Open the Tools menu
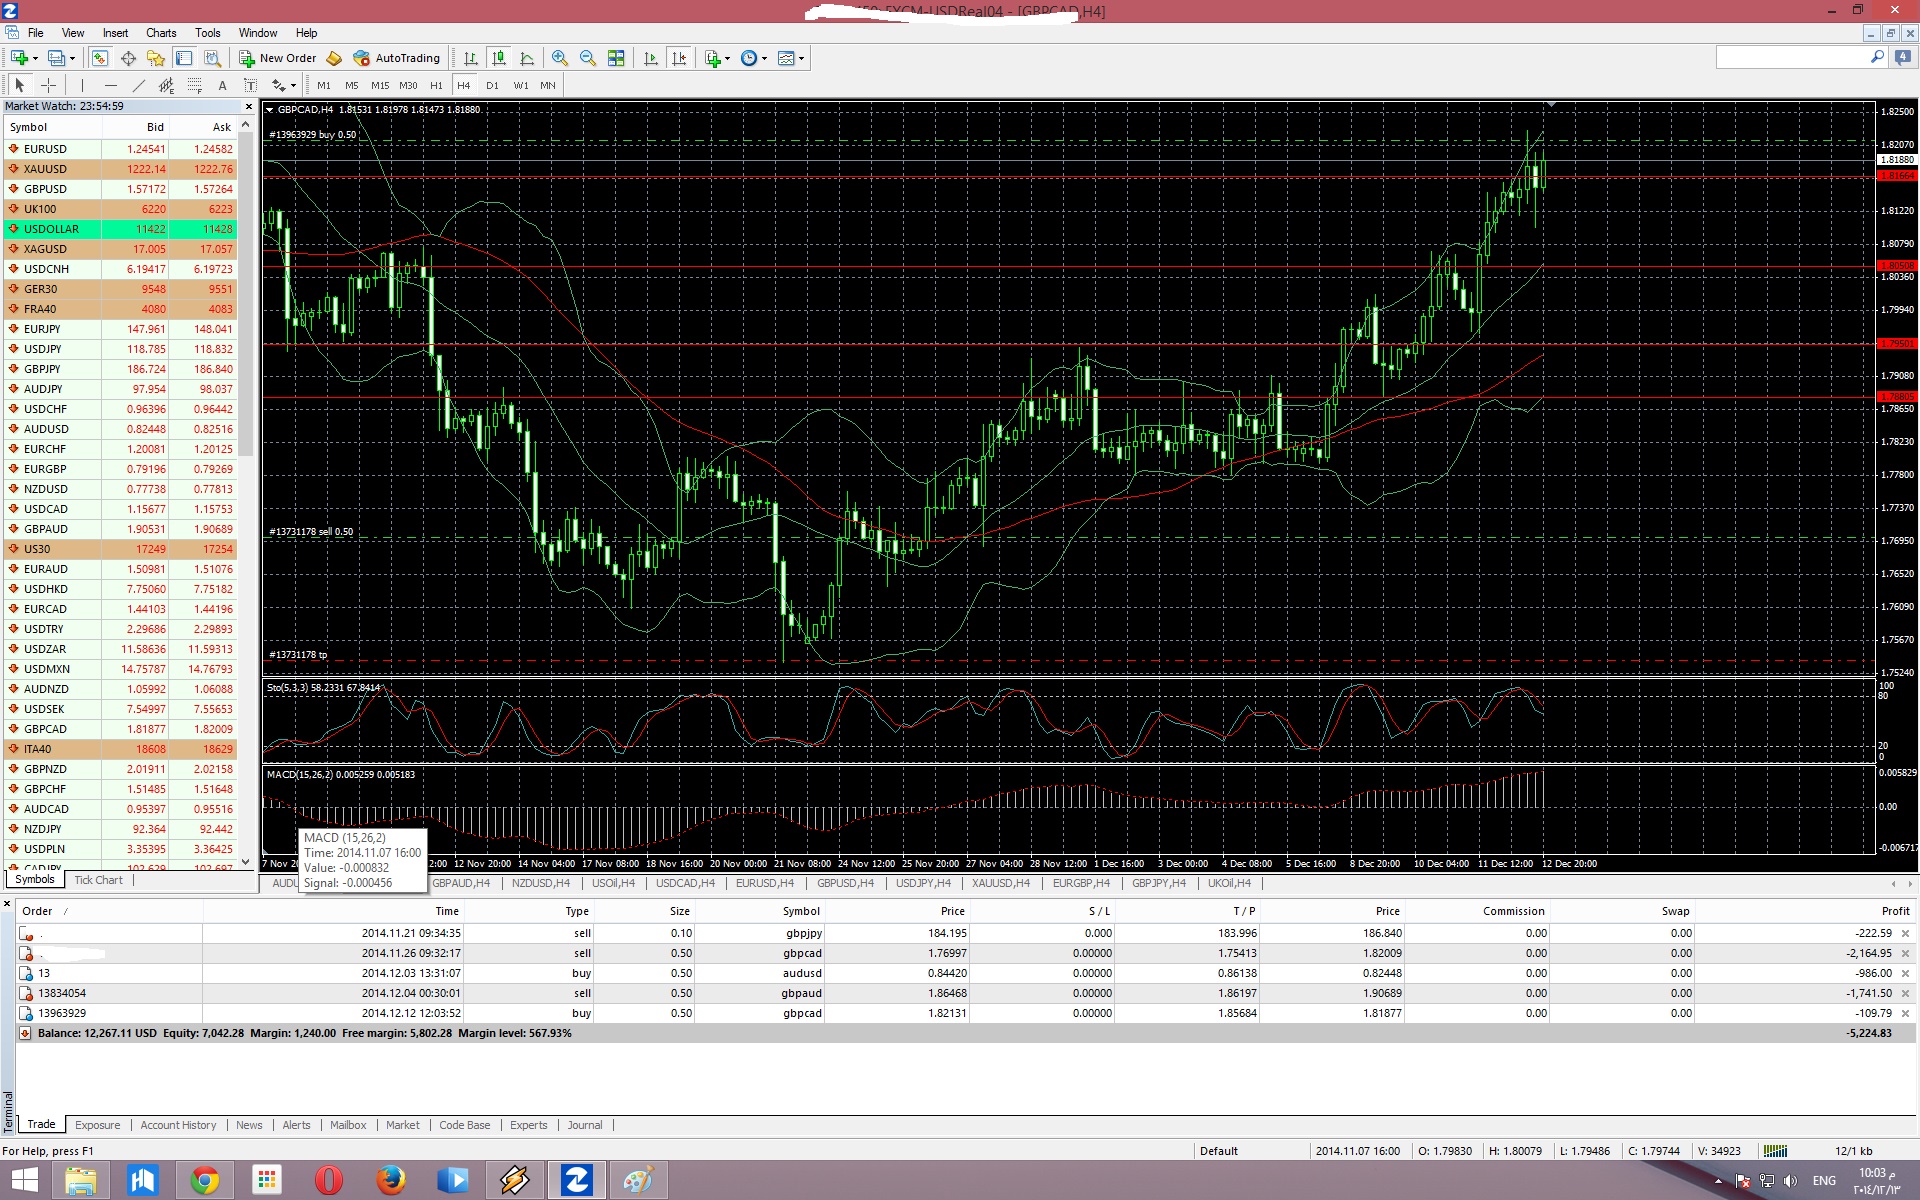This screenshot has height=1200, width=1920. [208, 33]
